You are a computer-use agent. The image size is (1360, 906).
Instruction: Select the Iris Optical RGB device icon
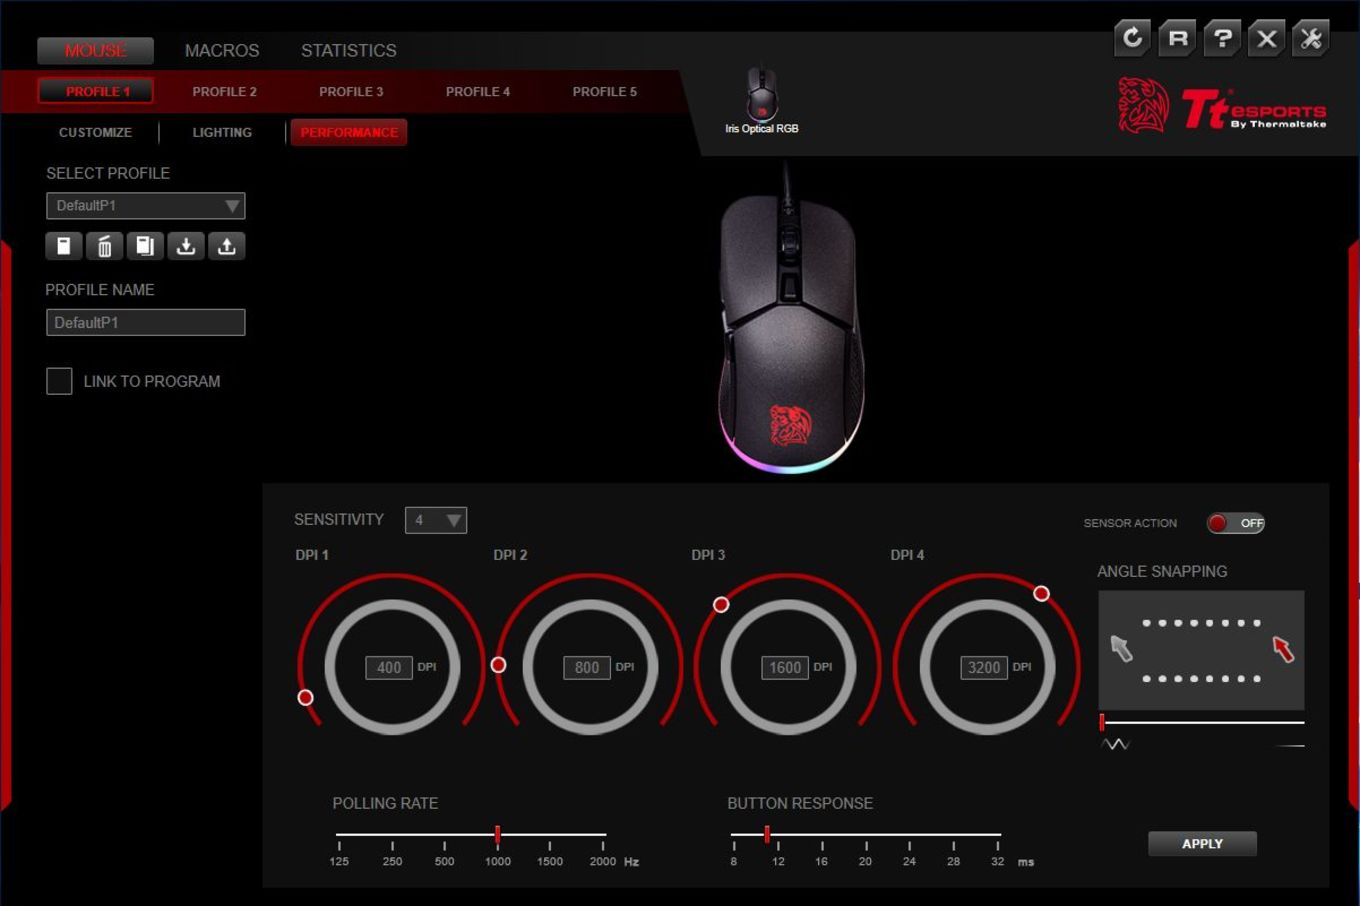[761, 99]
